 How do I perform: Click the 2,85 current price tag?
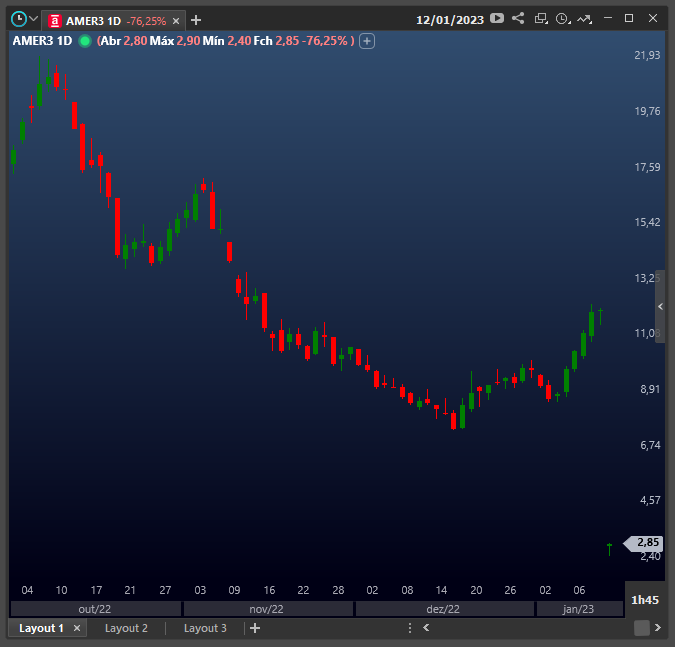(x=644, y=543)
